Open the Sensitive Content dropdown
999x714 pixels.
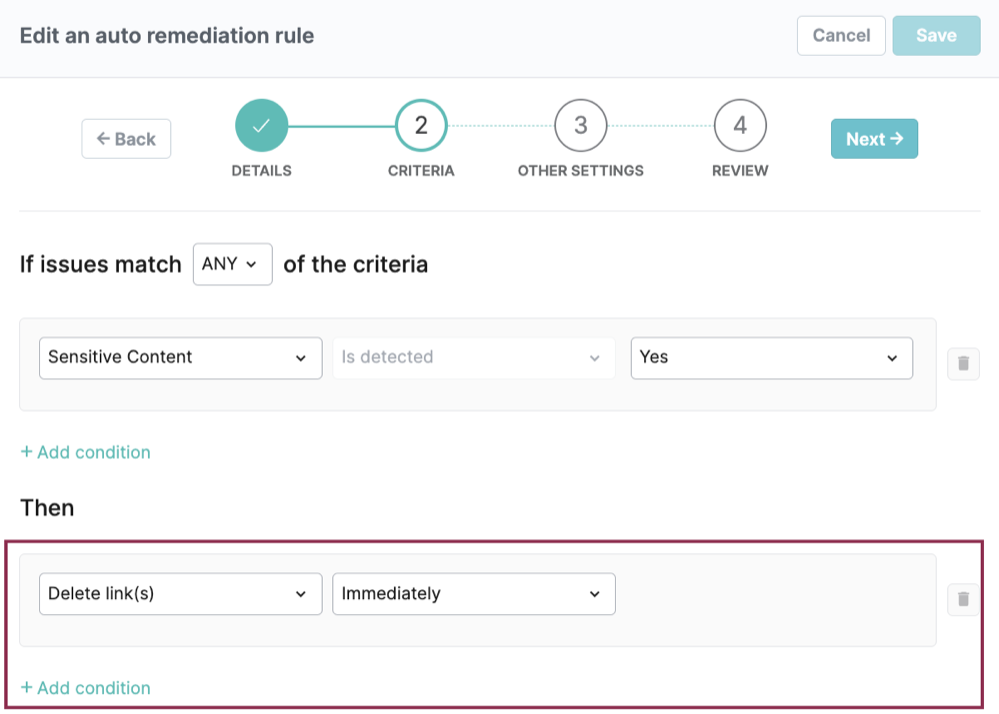[x=180, y=358]
